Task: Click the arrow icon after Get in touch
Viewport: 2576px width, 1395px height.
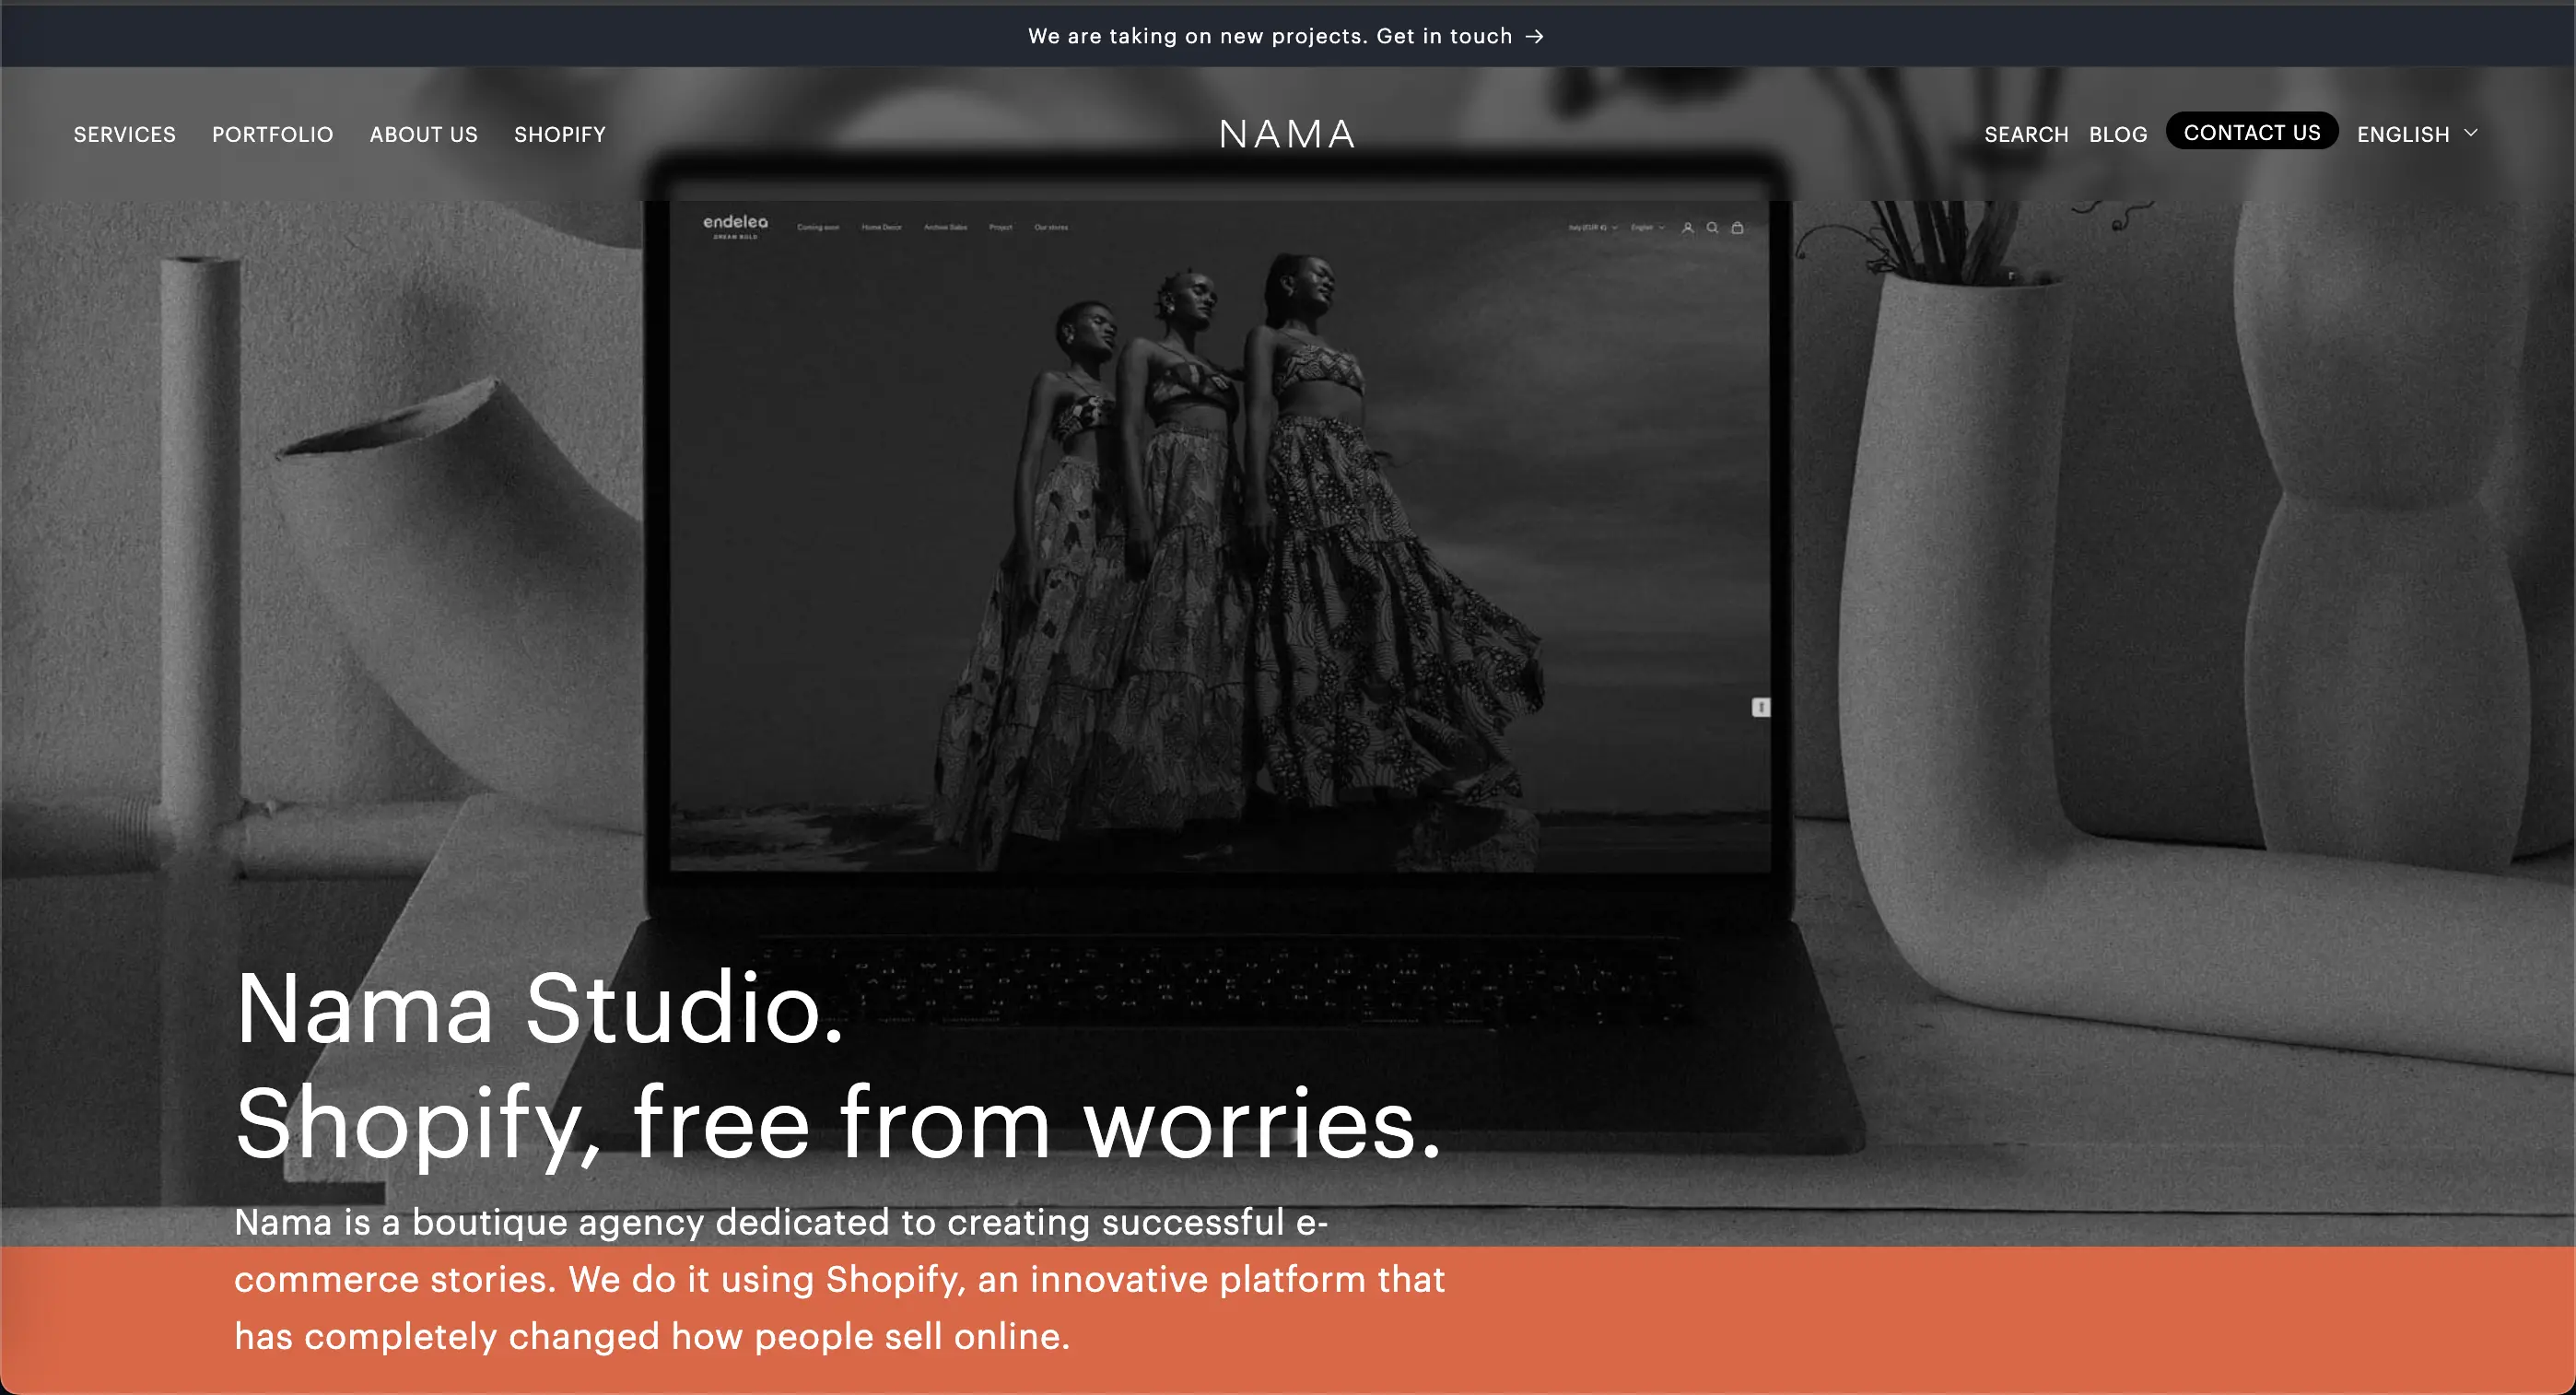Action: (1534, 37)
